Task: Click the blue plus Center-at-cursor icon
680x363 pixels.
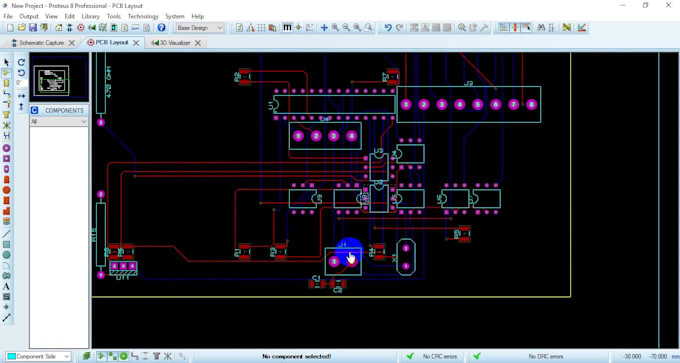Action: pyautogui.click(x=324, y=28)
